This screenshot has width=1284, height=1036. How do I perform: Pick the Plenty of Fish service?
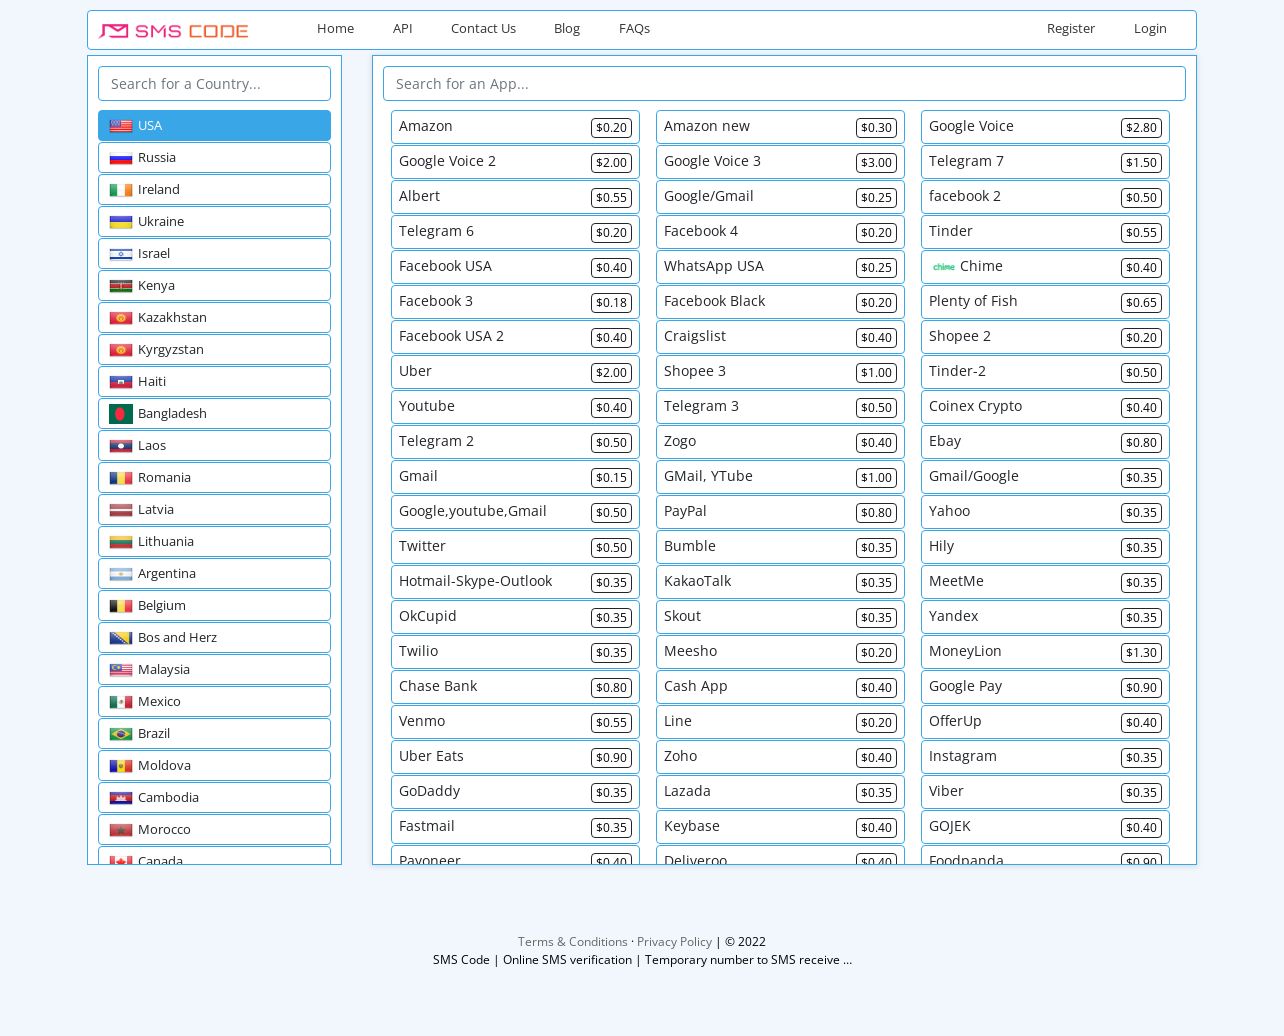pyautogui.click(x=1045, y=302)
